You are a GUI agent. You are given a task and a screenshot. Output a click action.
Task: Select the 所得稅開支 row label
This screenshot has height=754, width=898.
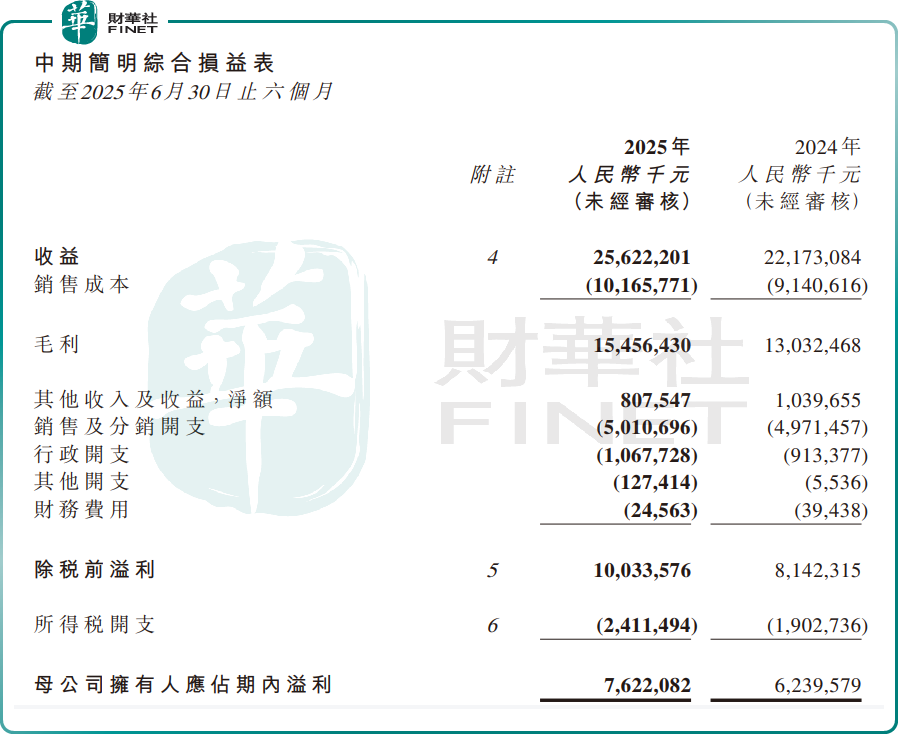tap(94, 625)
